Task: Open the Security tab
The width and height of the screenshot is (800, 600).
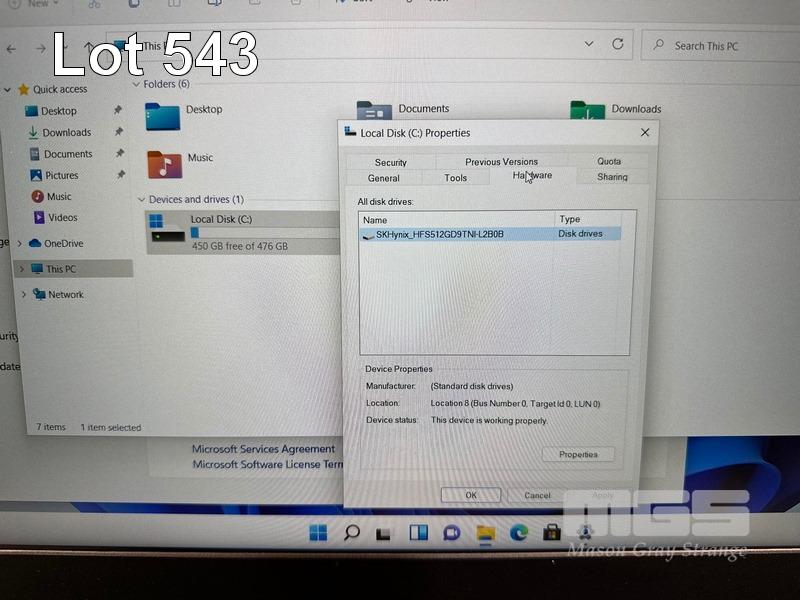Action: coord(390,162)
